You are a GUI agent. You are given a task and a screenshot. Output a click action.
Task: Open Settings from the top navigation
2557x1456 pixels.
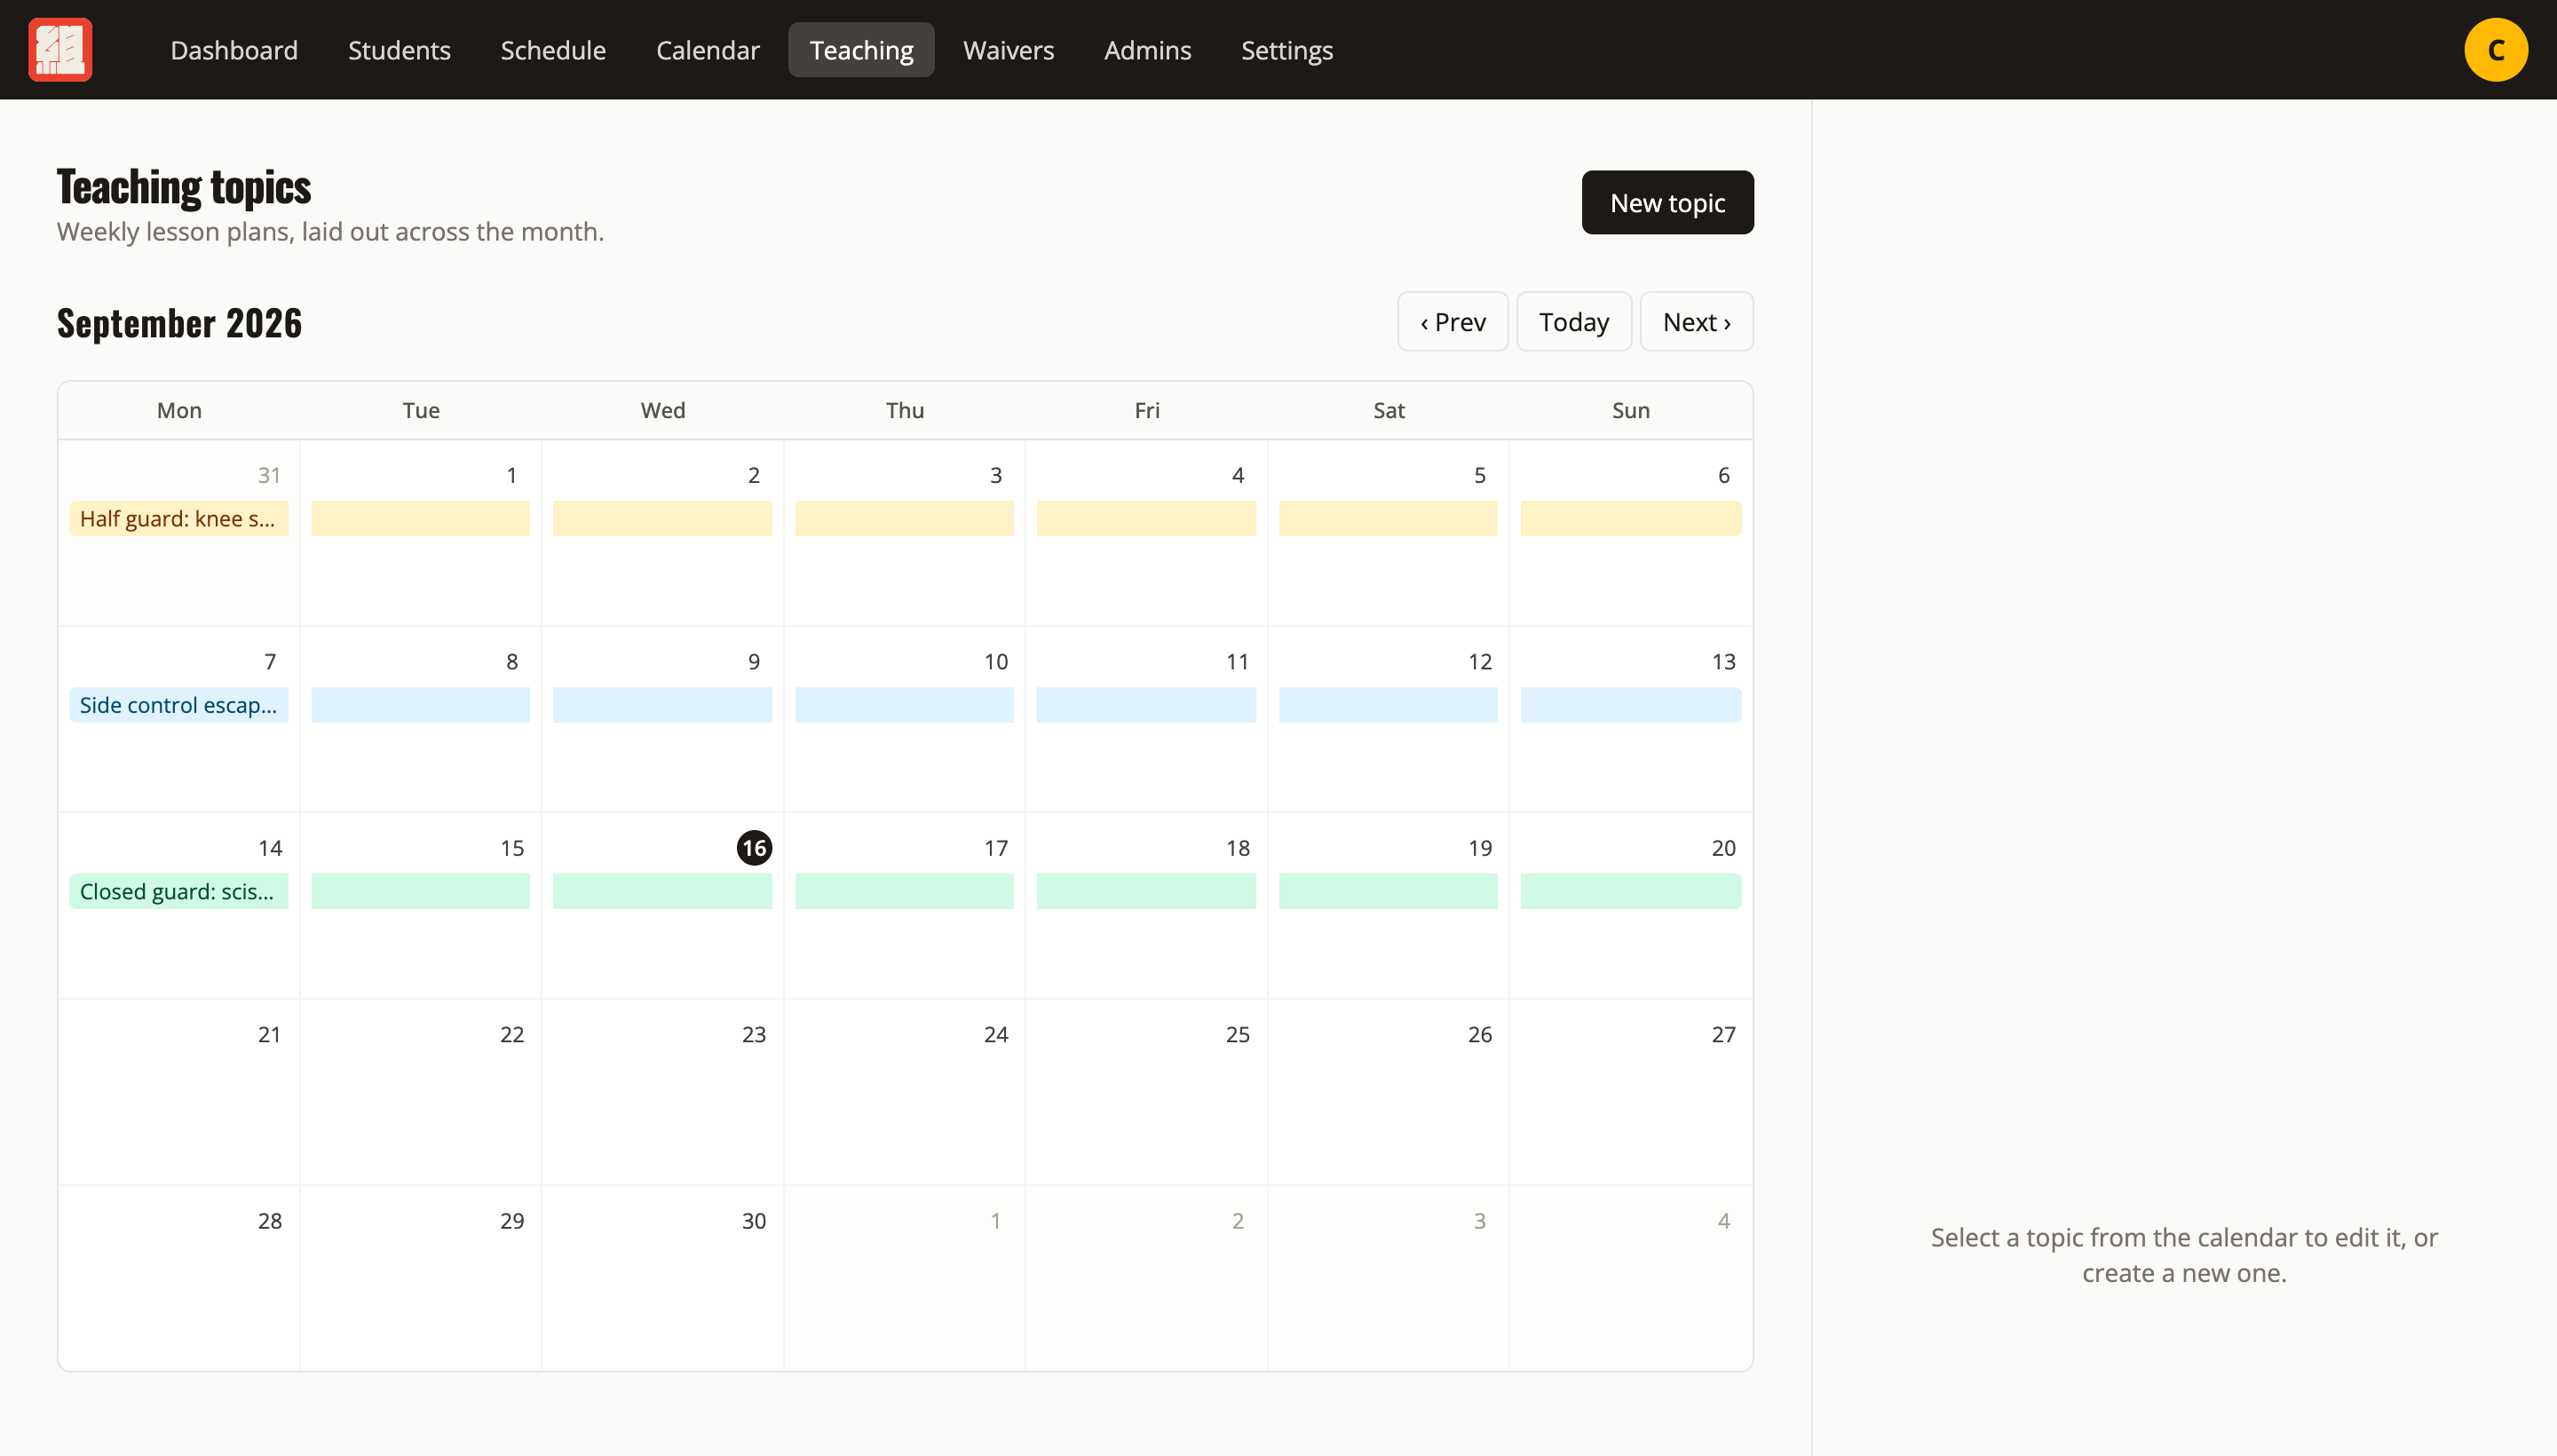pyautogui.click(x=1286, y=50)
